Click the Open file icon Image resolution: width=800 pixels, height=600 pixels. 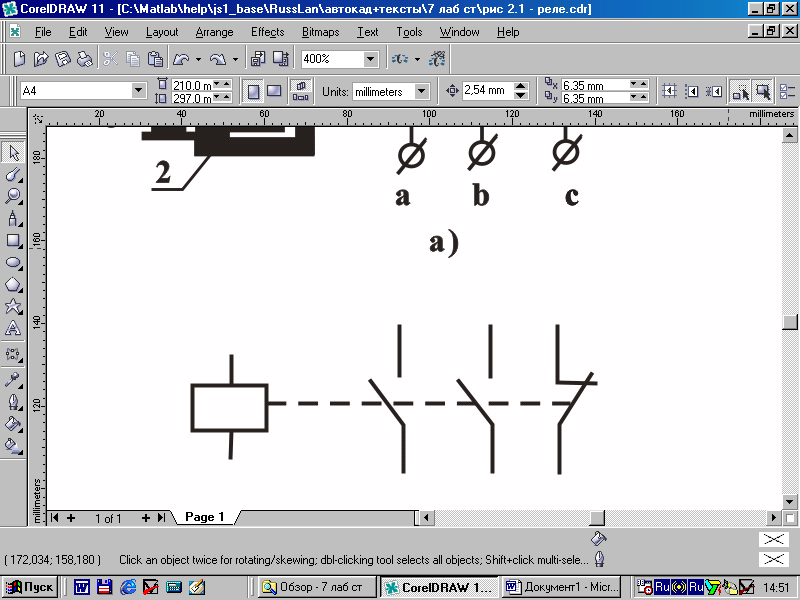click(41, 59)
